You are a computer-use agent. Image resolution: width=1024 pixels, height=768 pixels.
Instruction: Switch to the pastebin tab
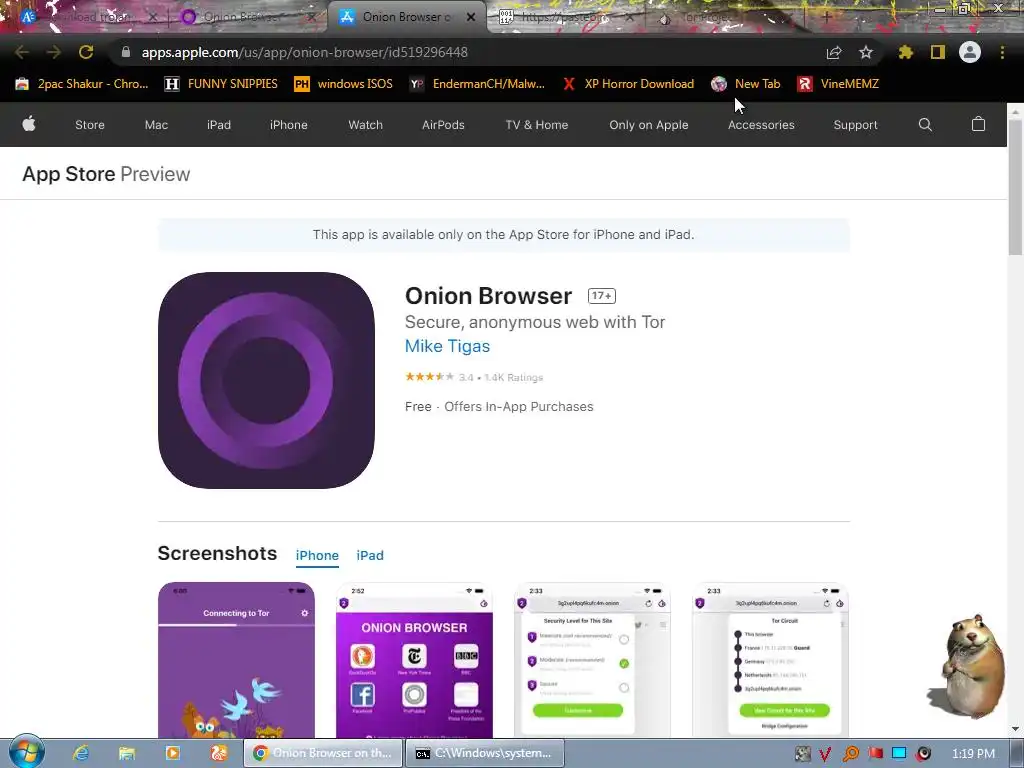point(564,17)
